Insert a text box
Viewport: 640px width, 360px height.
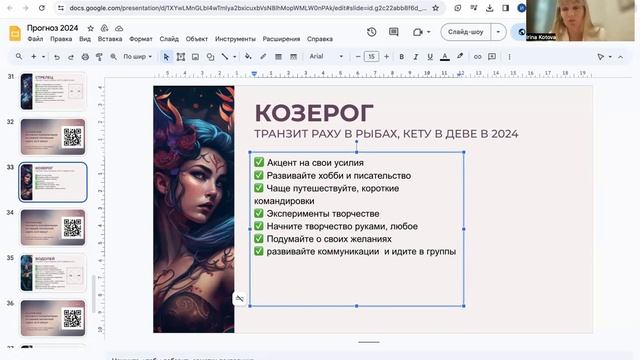tap(180, 57)
